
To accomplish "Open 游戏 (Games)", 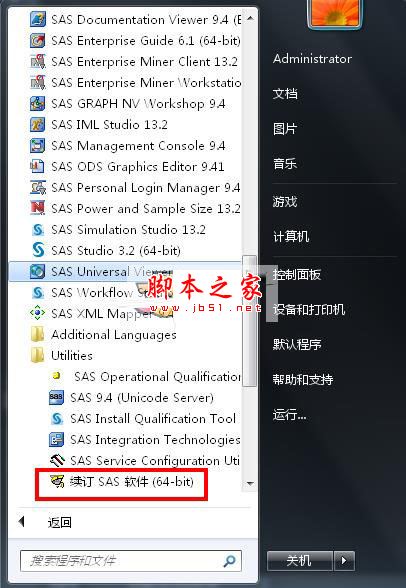I will (285, 201).
